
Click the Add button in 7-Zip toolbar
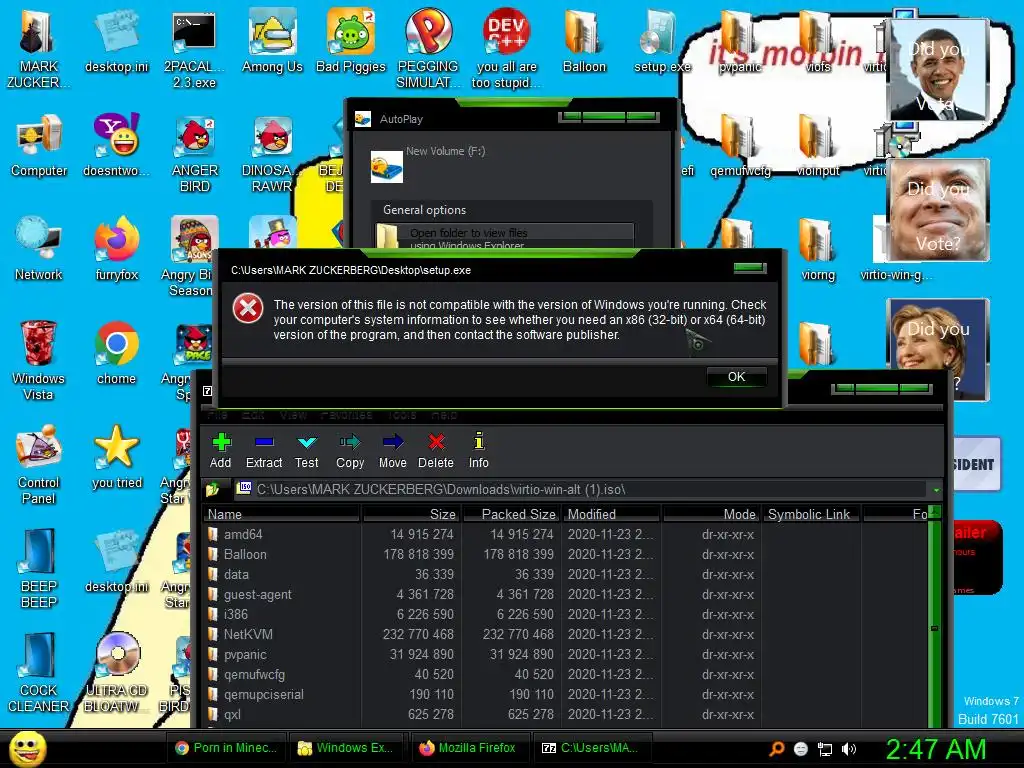point(220,450)
